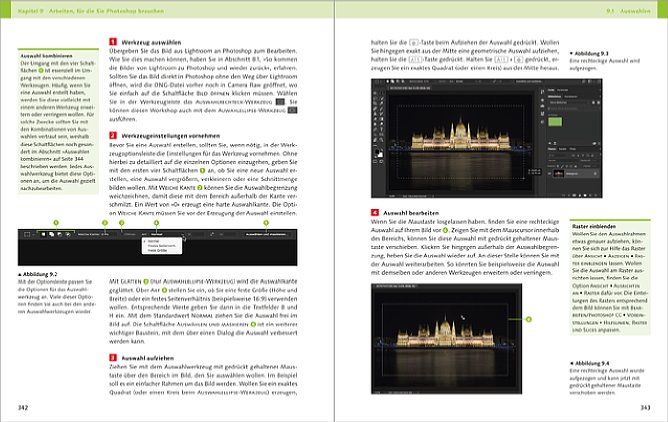This screenshot has width=668, height=422.
Task: Click the lock icon on the Hintergrund layer
Action: (x=595, y=174)
